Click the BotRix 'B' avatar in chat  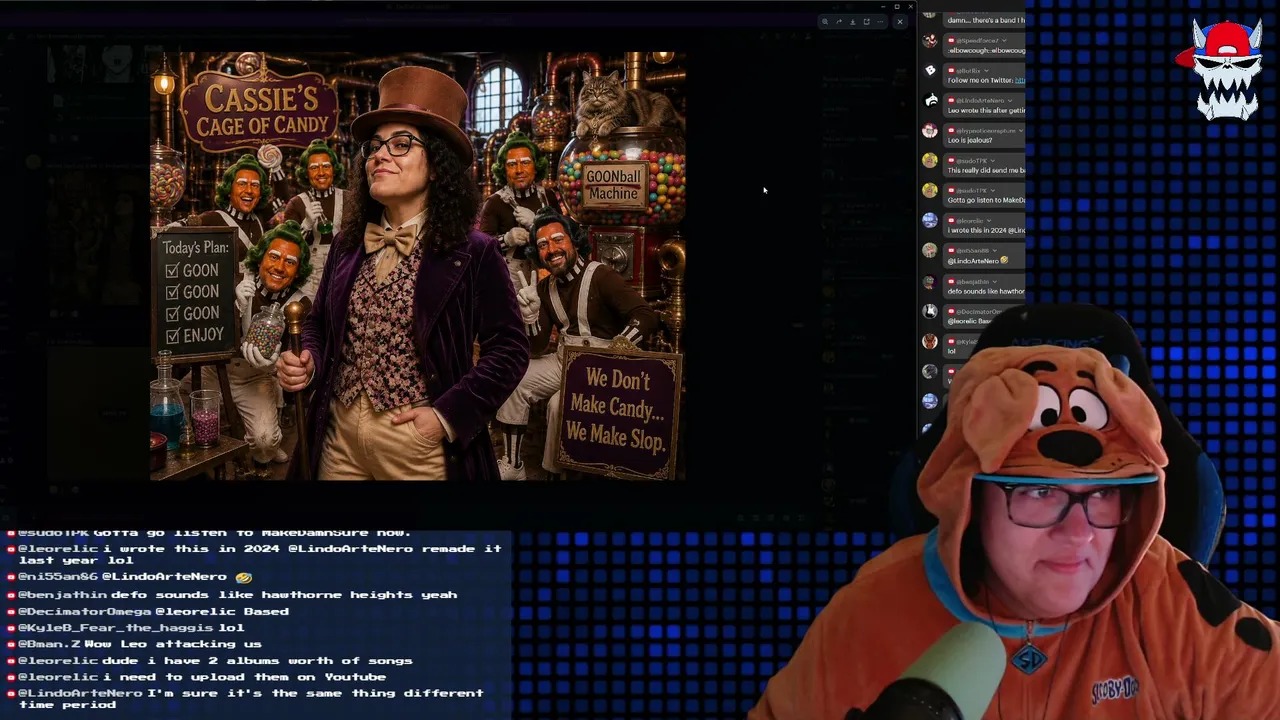(x=930, y=71)
